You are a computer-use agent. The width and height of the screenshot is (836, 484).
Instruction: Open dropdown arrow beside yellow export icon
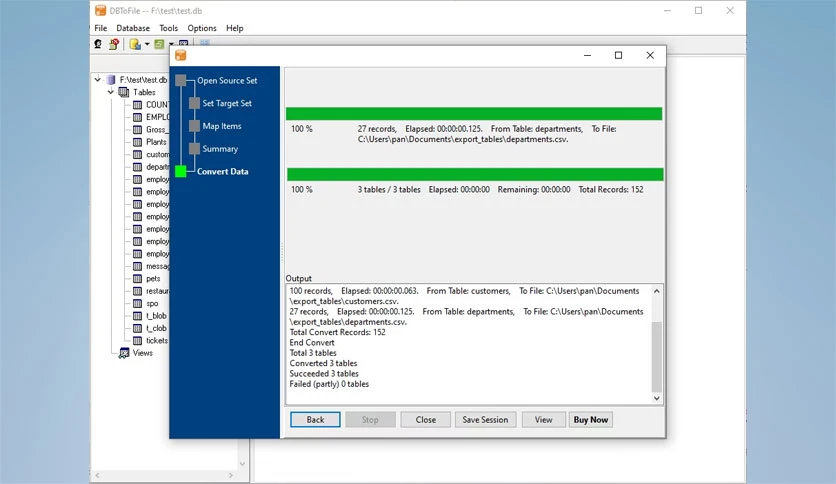[147, 44]
